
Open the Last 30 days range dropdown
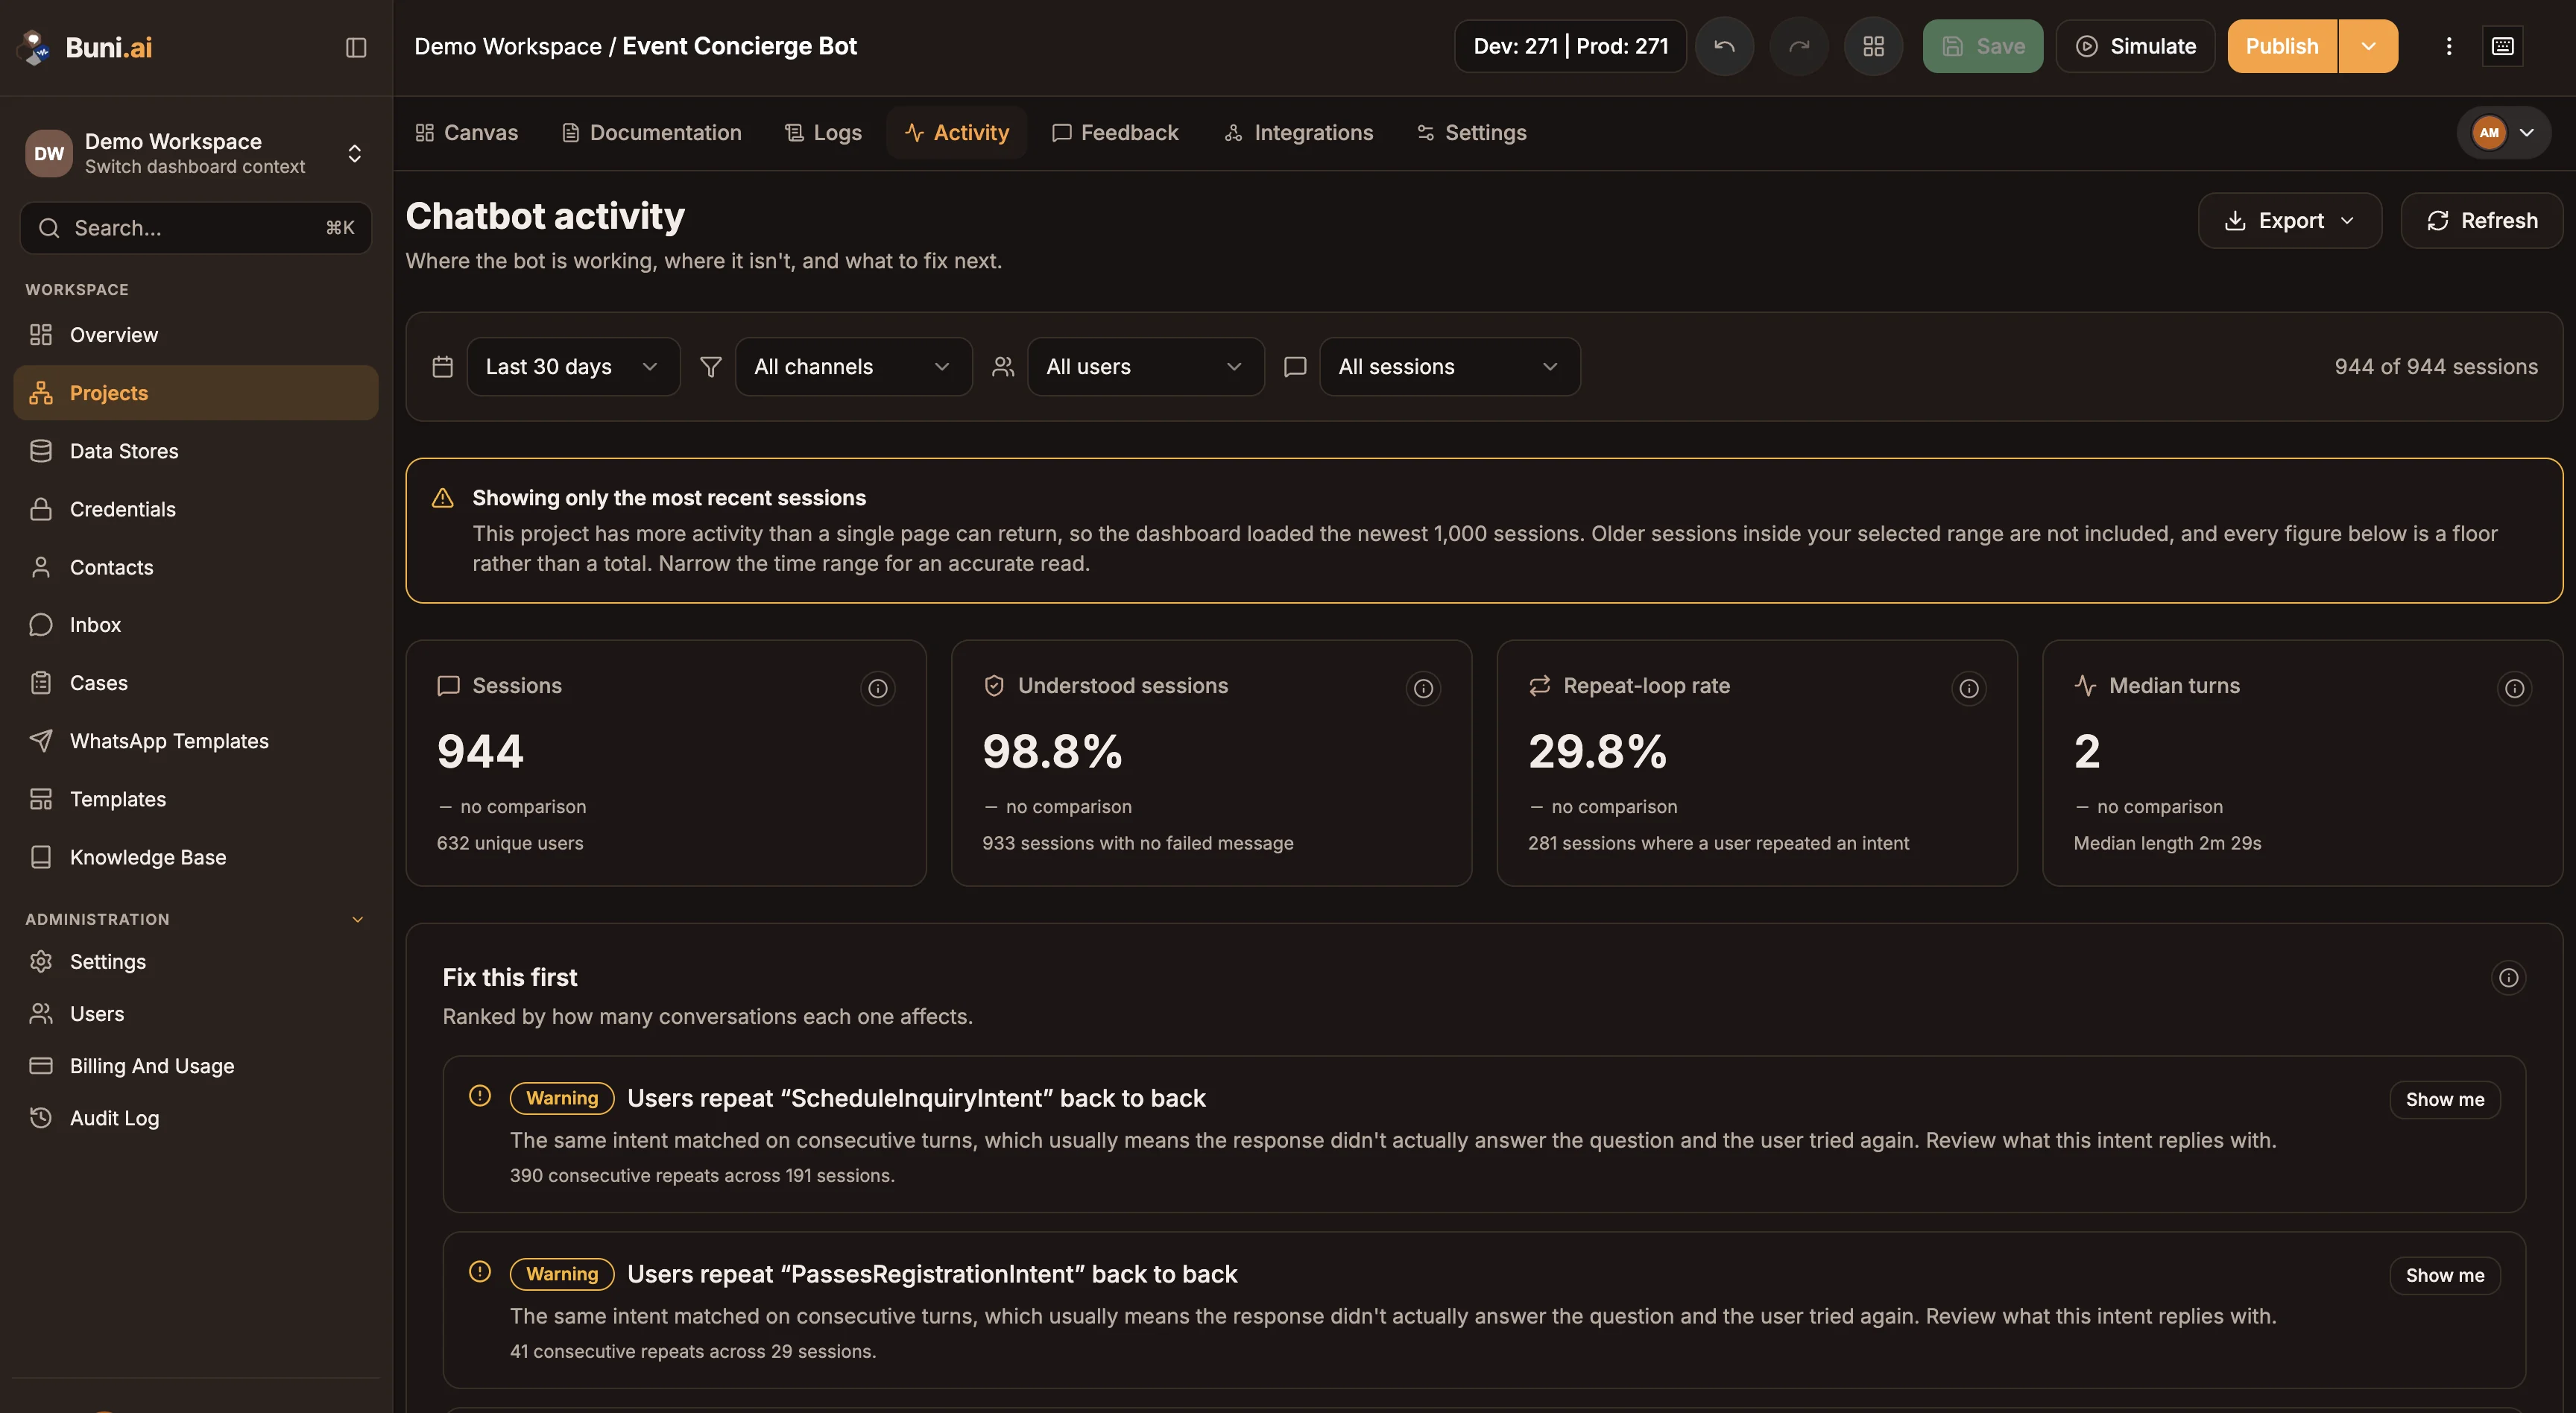tap(573, 367)
